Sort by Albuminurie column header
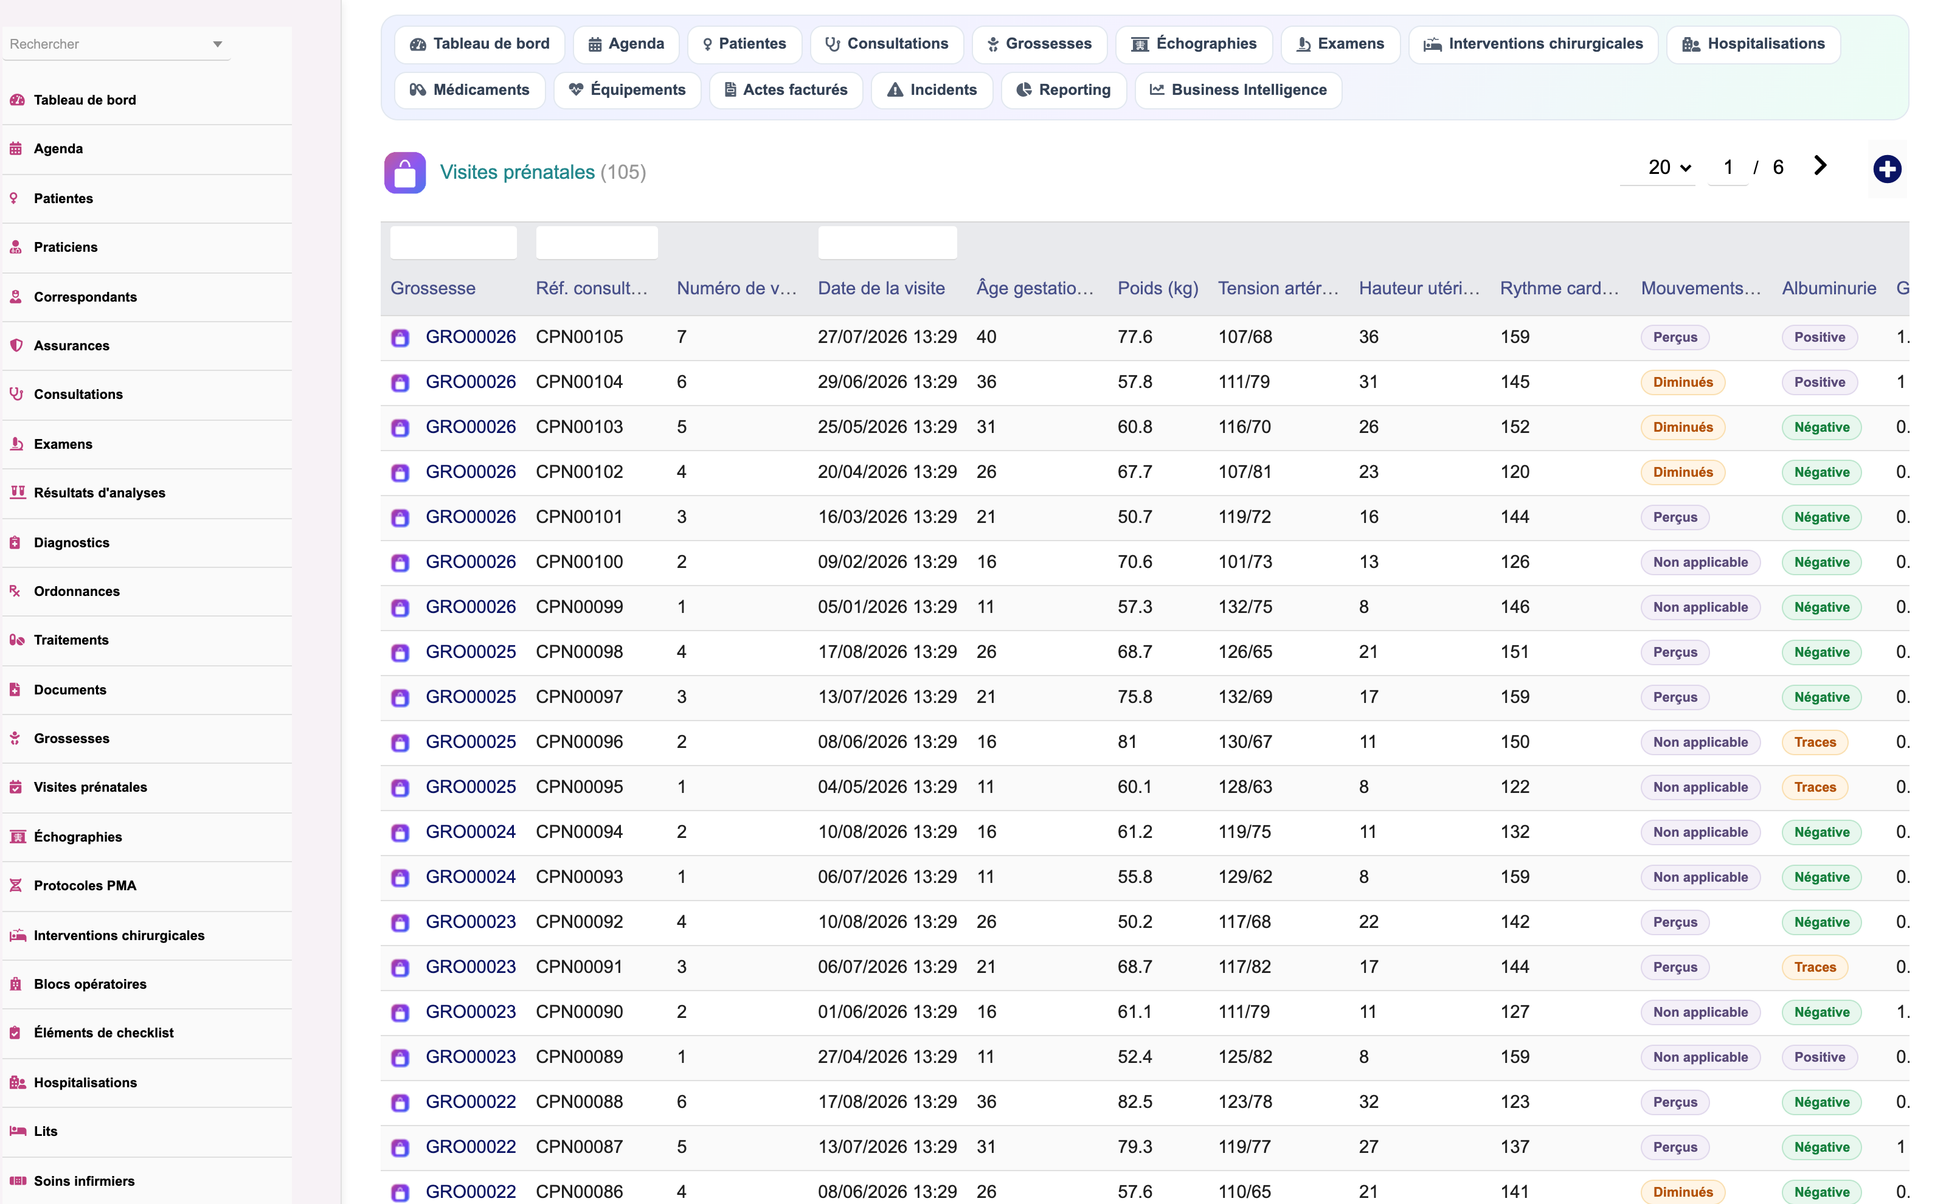 coord(1829,288)
